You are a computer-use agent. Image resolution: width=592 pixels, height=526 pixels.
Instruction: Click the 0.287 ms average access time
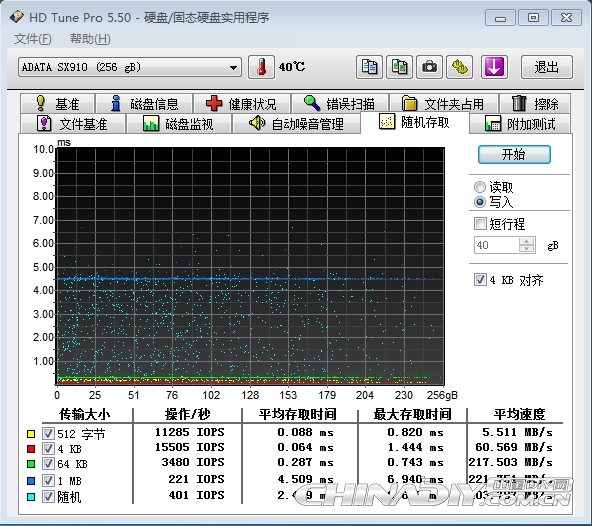tap(305, 462)
